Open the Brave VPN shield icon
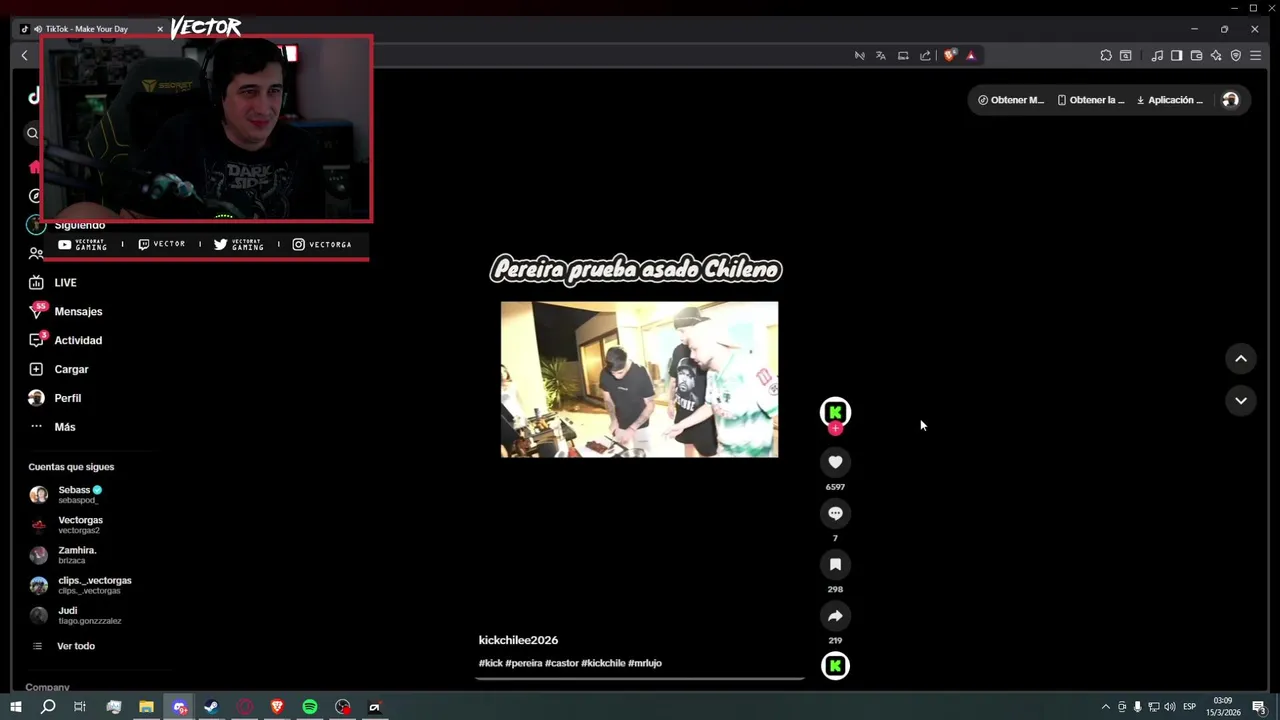Screen dimensions: 1280x720 (1236, 56)
